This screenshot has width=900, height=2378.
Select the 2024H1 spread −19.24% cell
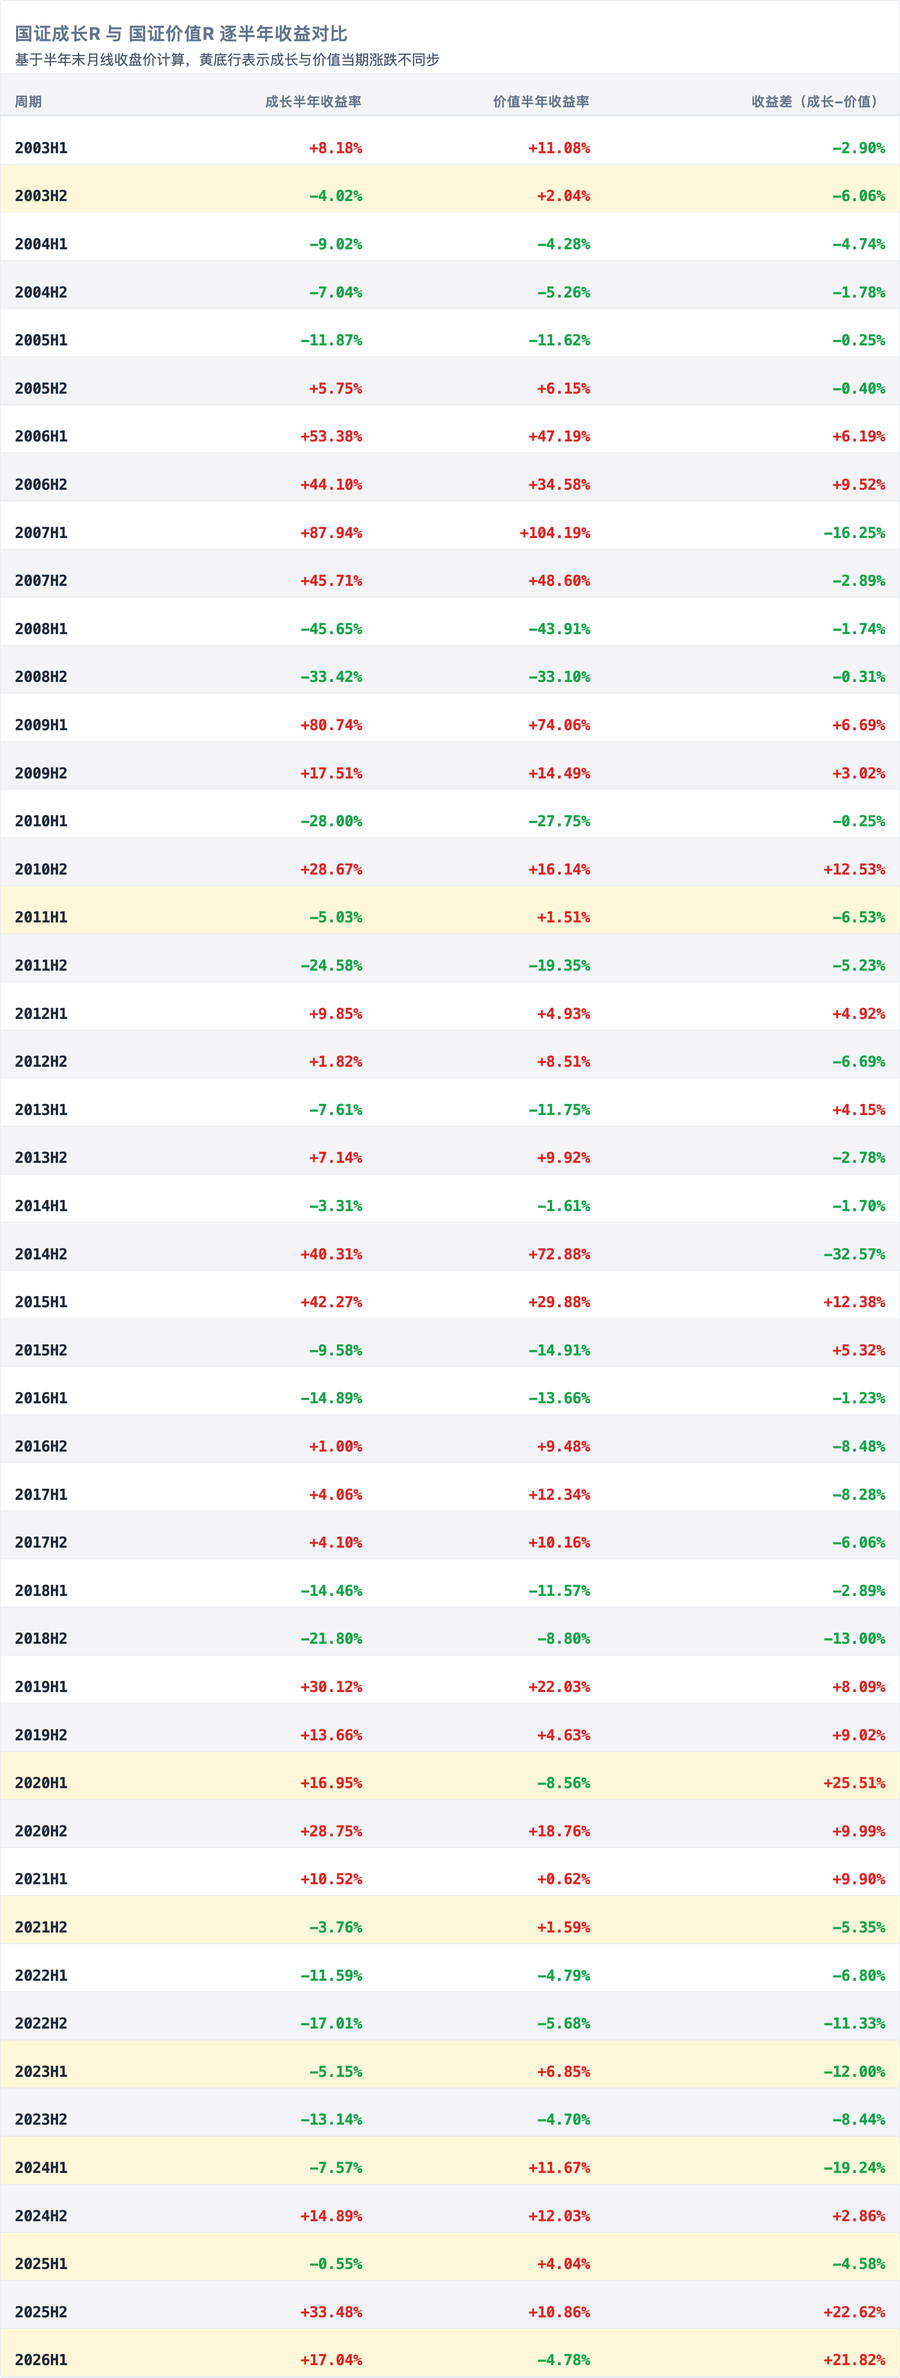coord(854,2168)
